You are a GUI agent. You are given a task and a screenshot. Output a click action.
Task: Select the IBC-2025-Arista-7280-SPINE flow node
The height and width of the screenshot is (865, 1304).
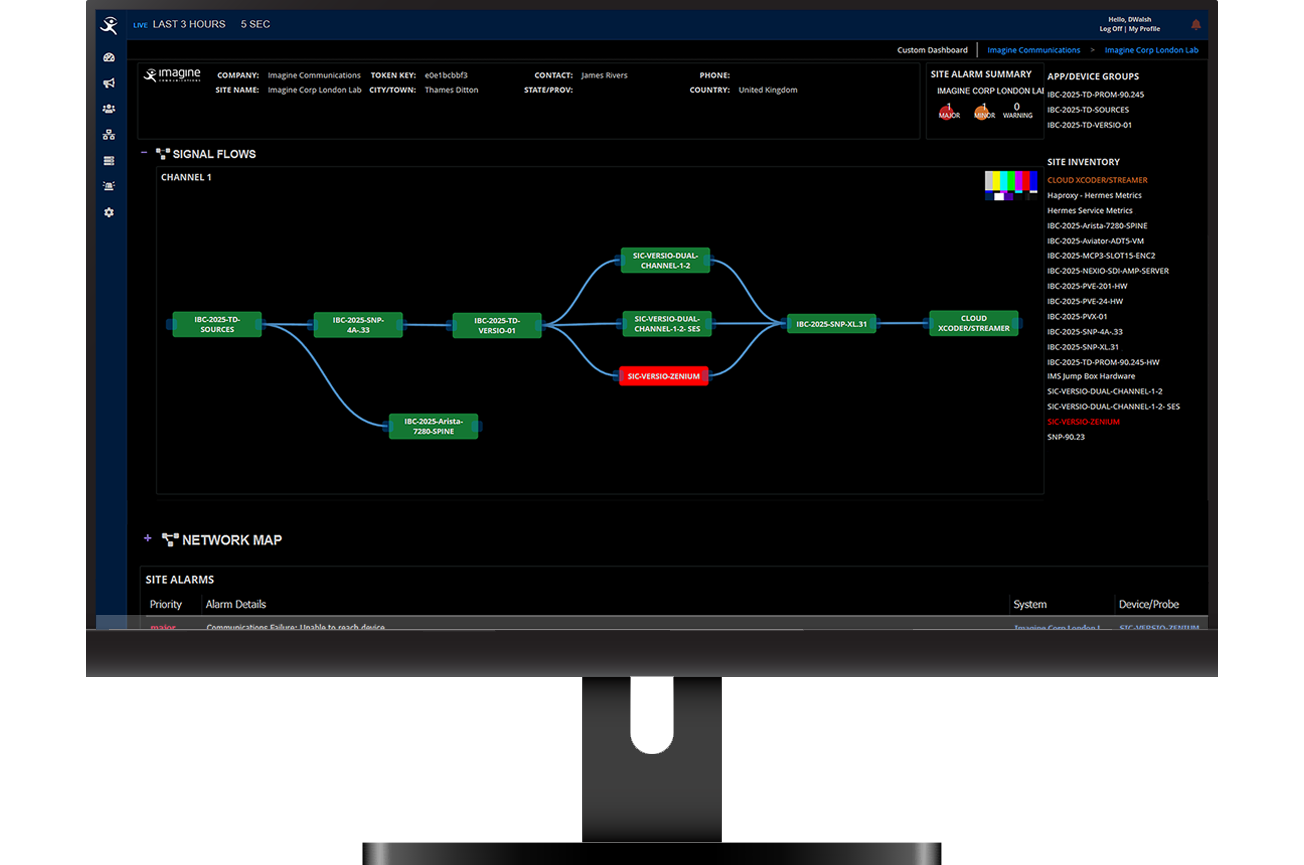pos(433,426)
